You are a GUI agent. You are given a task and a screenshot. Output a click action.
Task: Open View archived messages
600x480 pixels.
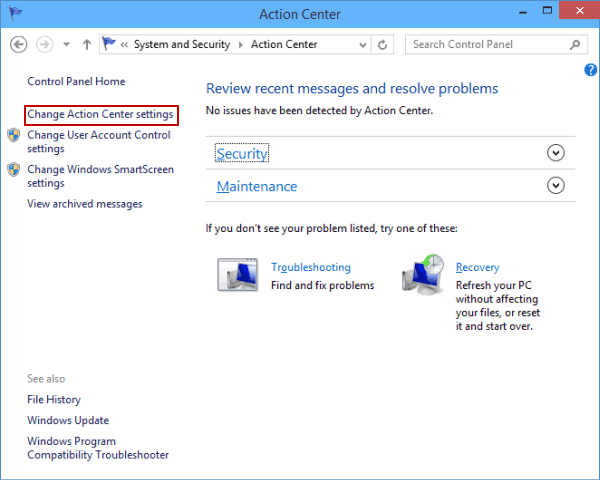85,204
